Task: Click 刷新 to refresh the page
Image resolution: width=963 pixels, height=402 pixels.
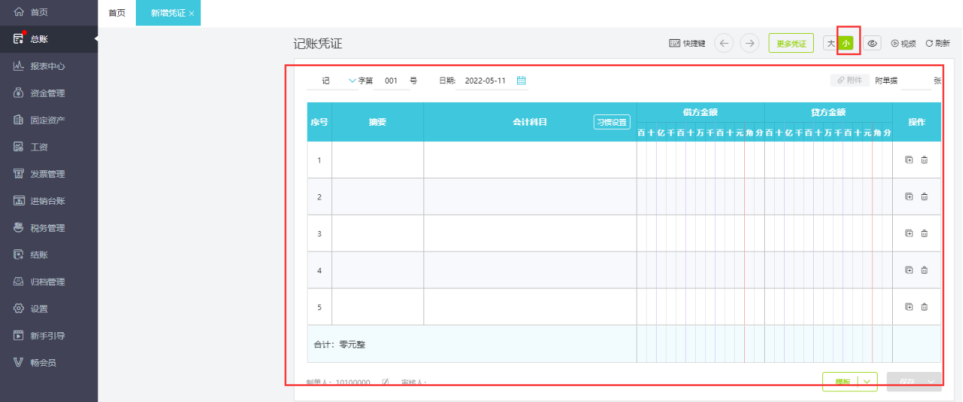Action: 938,44
